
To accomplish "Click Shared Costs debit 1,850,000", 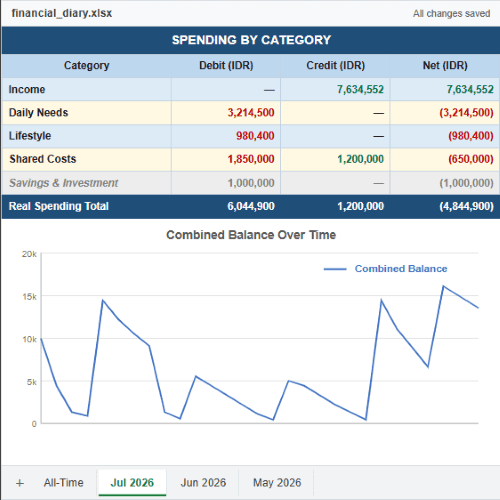I will 251,159.
